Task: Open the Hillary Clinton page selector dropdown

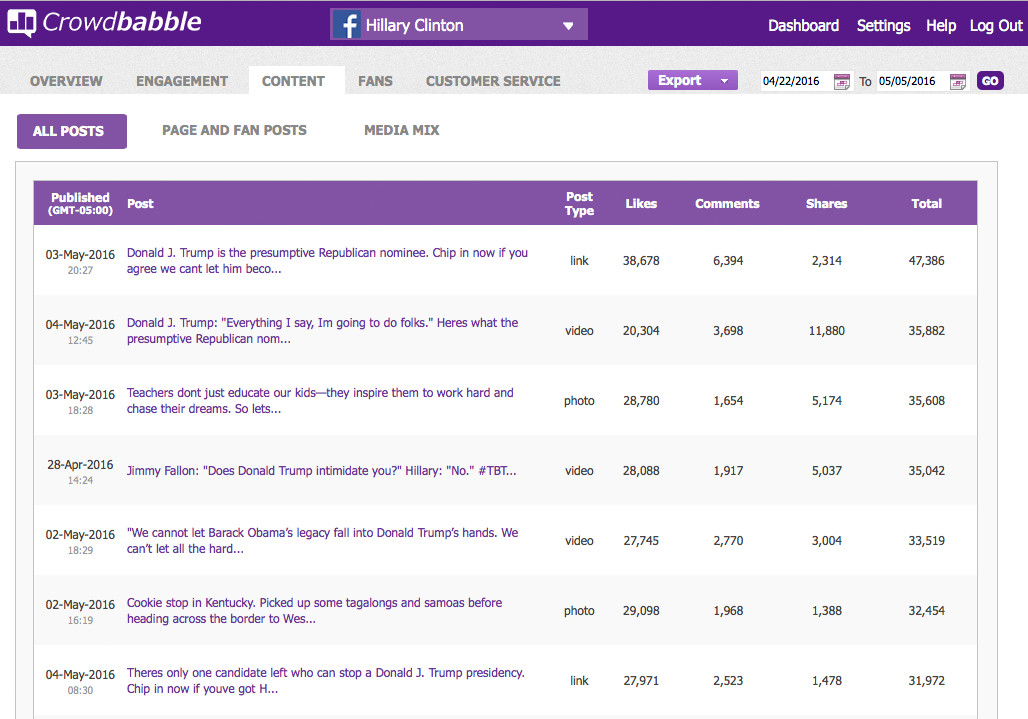Action: point(459,25)
